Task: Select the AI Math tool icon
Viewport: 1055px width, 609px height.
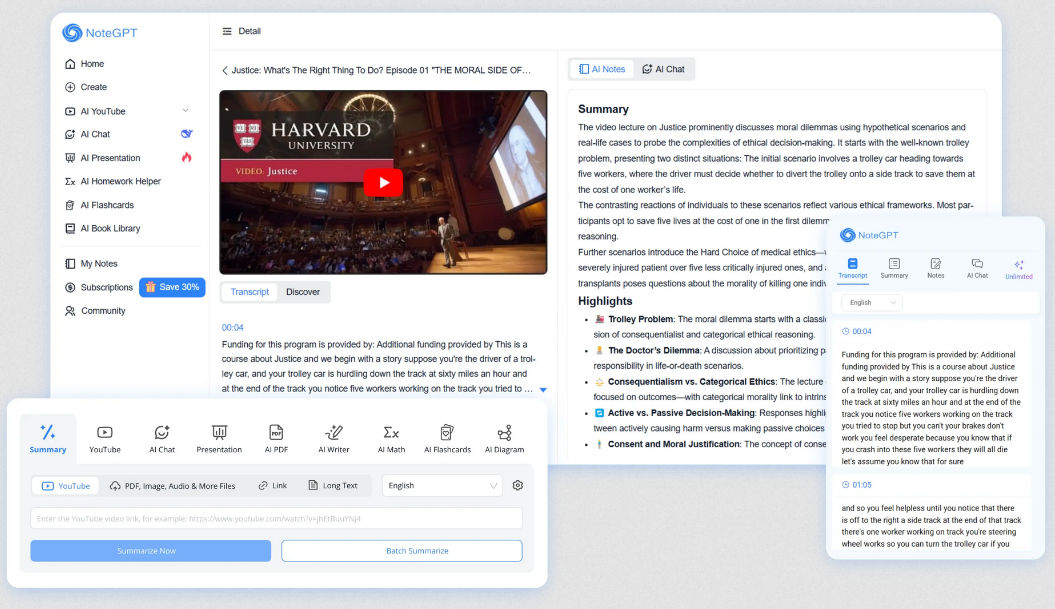Action: 391,439
